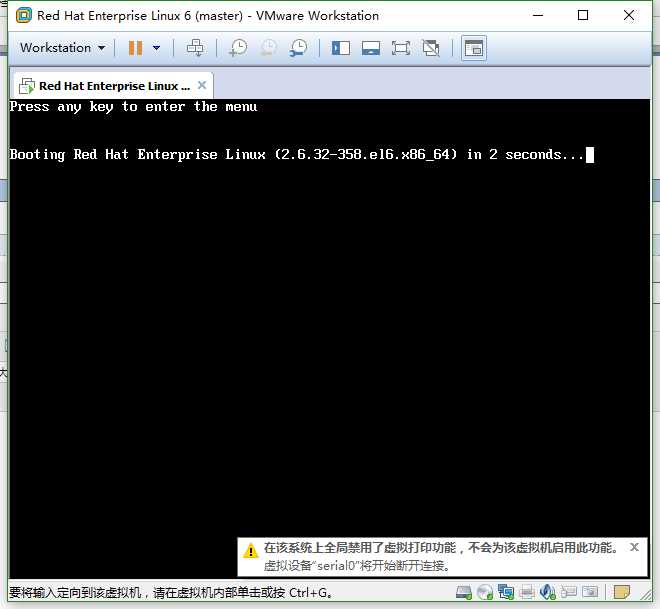Expand the power options dropdown arrow
This screenshot has width=660, height=609.
pos(157,48)
